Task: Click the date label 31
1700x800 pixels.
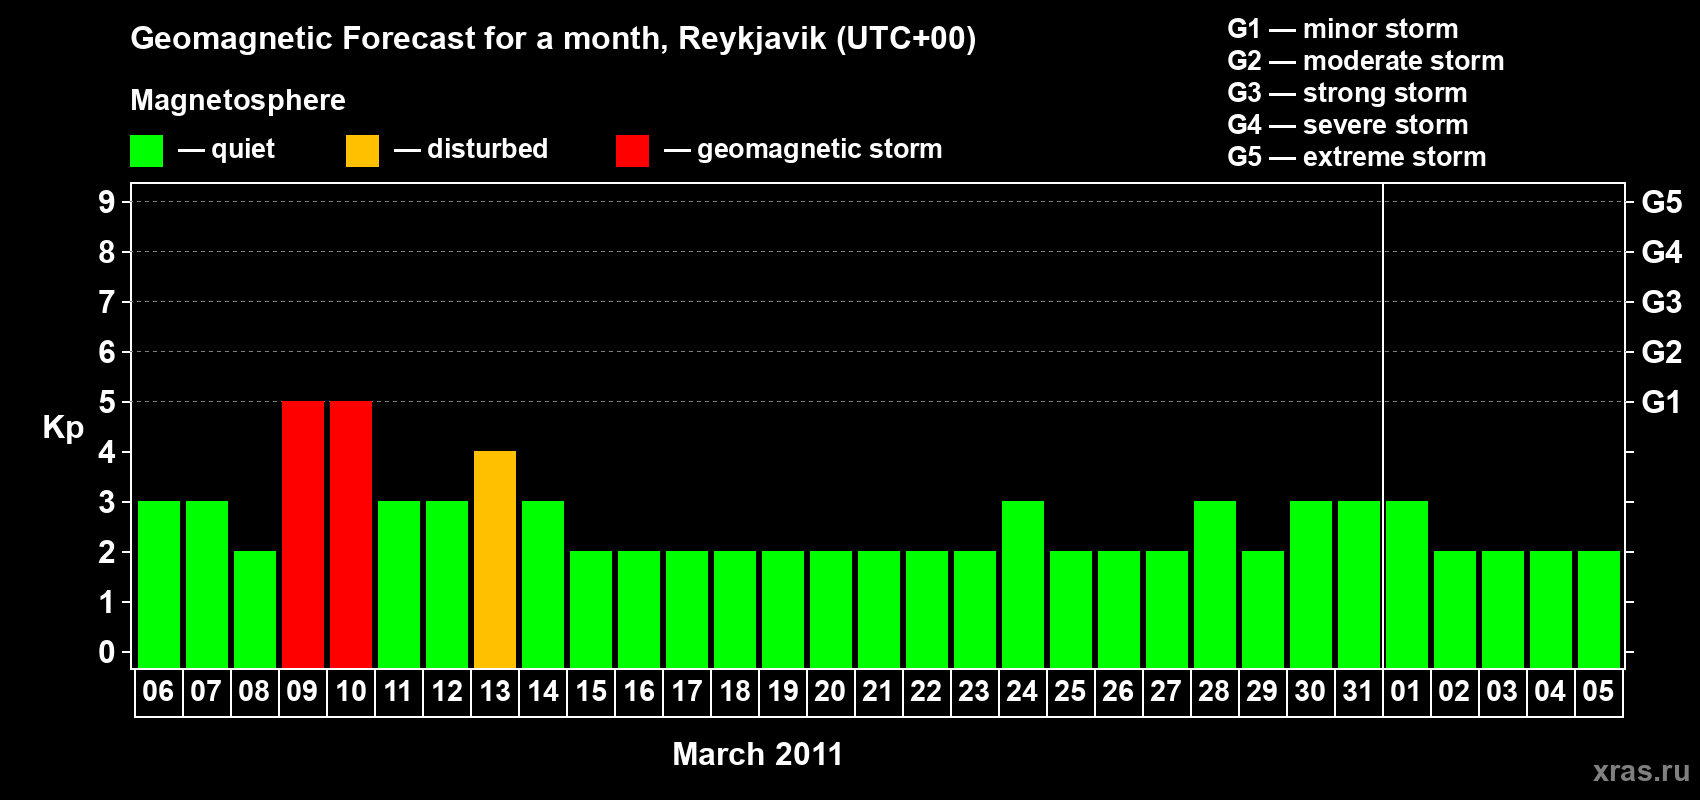Action: coord(1358,692)
